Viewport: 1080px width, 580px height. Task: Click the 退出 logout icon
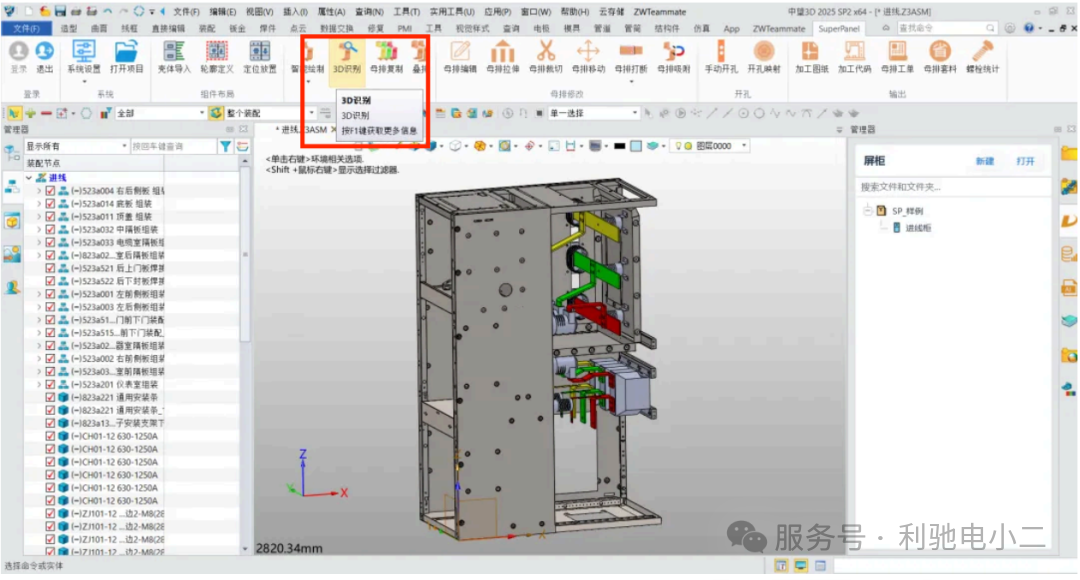coord(45,56)
